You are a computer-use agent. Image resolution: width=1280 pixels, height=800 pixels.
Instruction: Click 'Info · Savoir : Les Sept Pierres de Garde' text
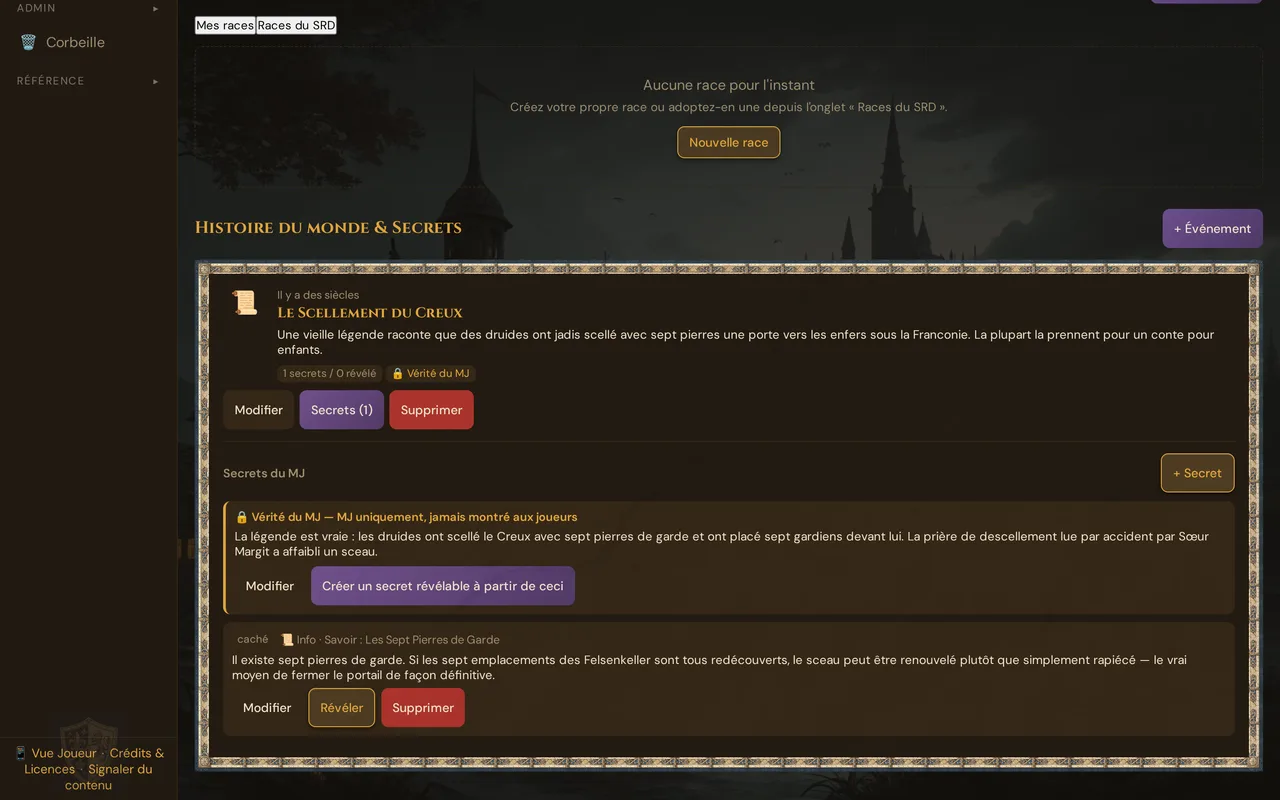(x=398, y=640)
